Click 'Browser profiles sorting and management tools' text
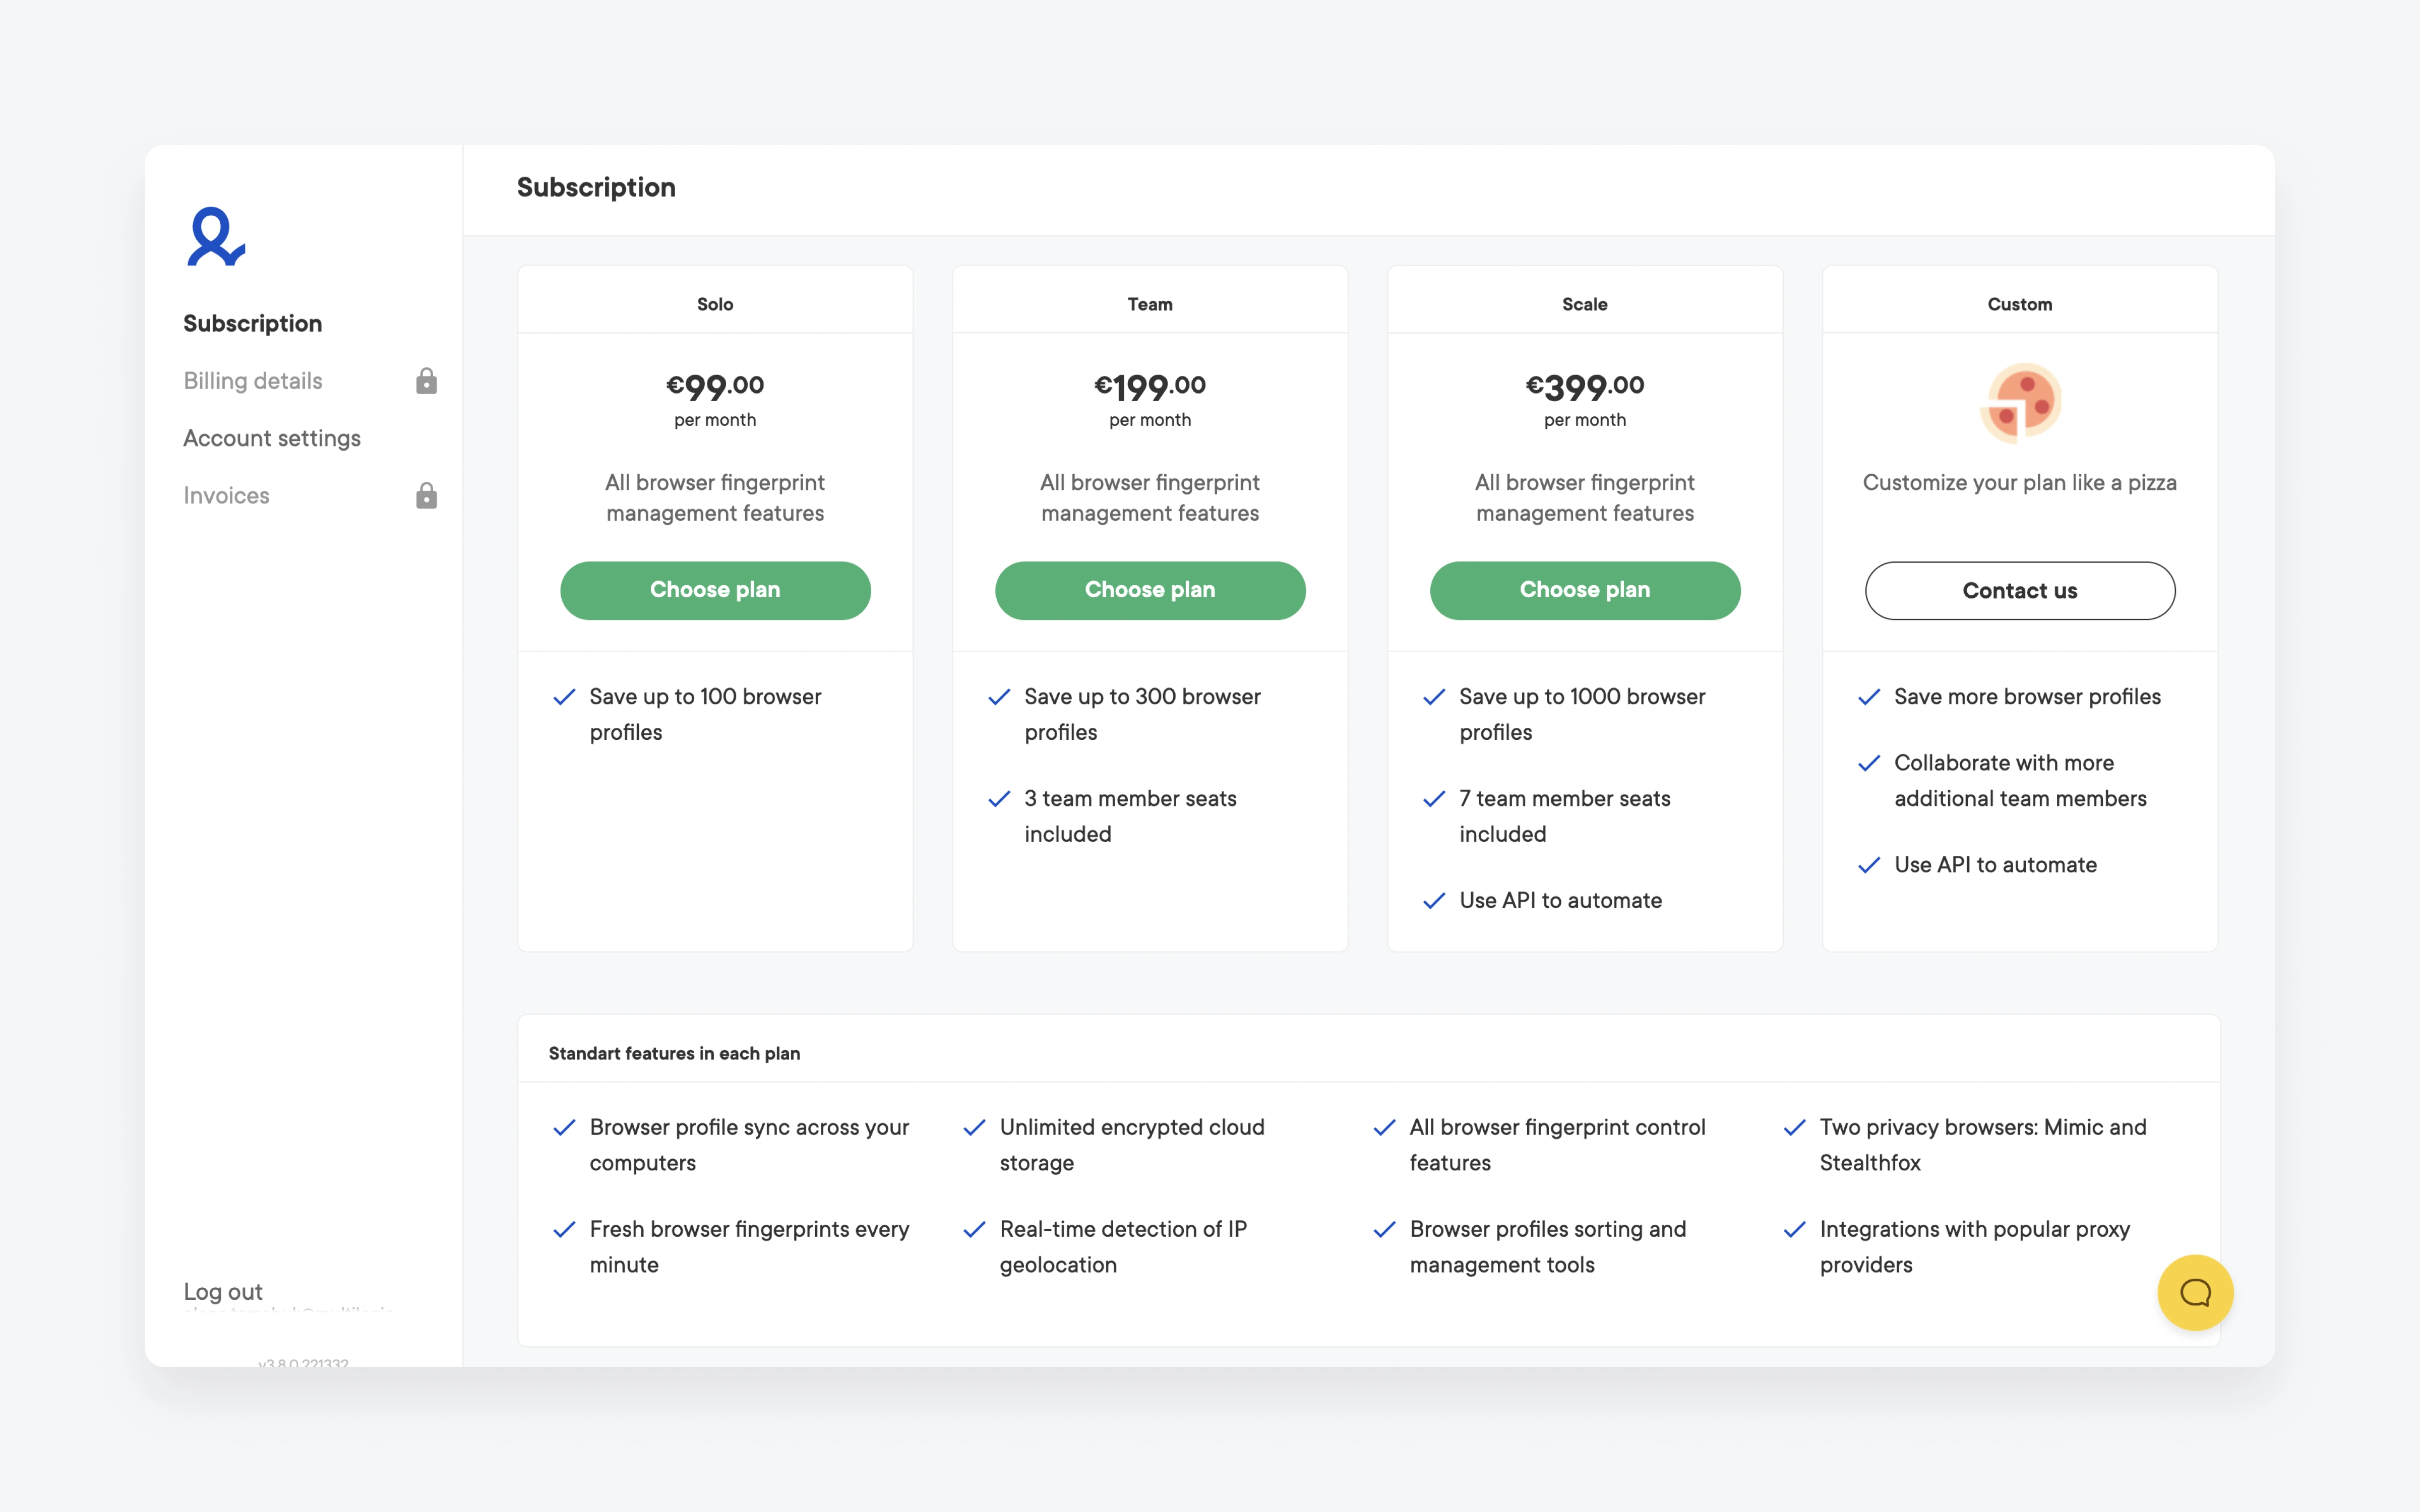This screenshot has height=1512, width=2420. (1548, 1247)
